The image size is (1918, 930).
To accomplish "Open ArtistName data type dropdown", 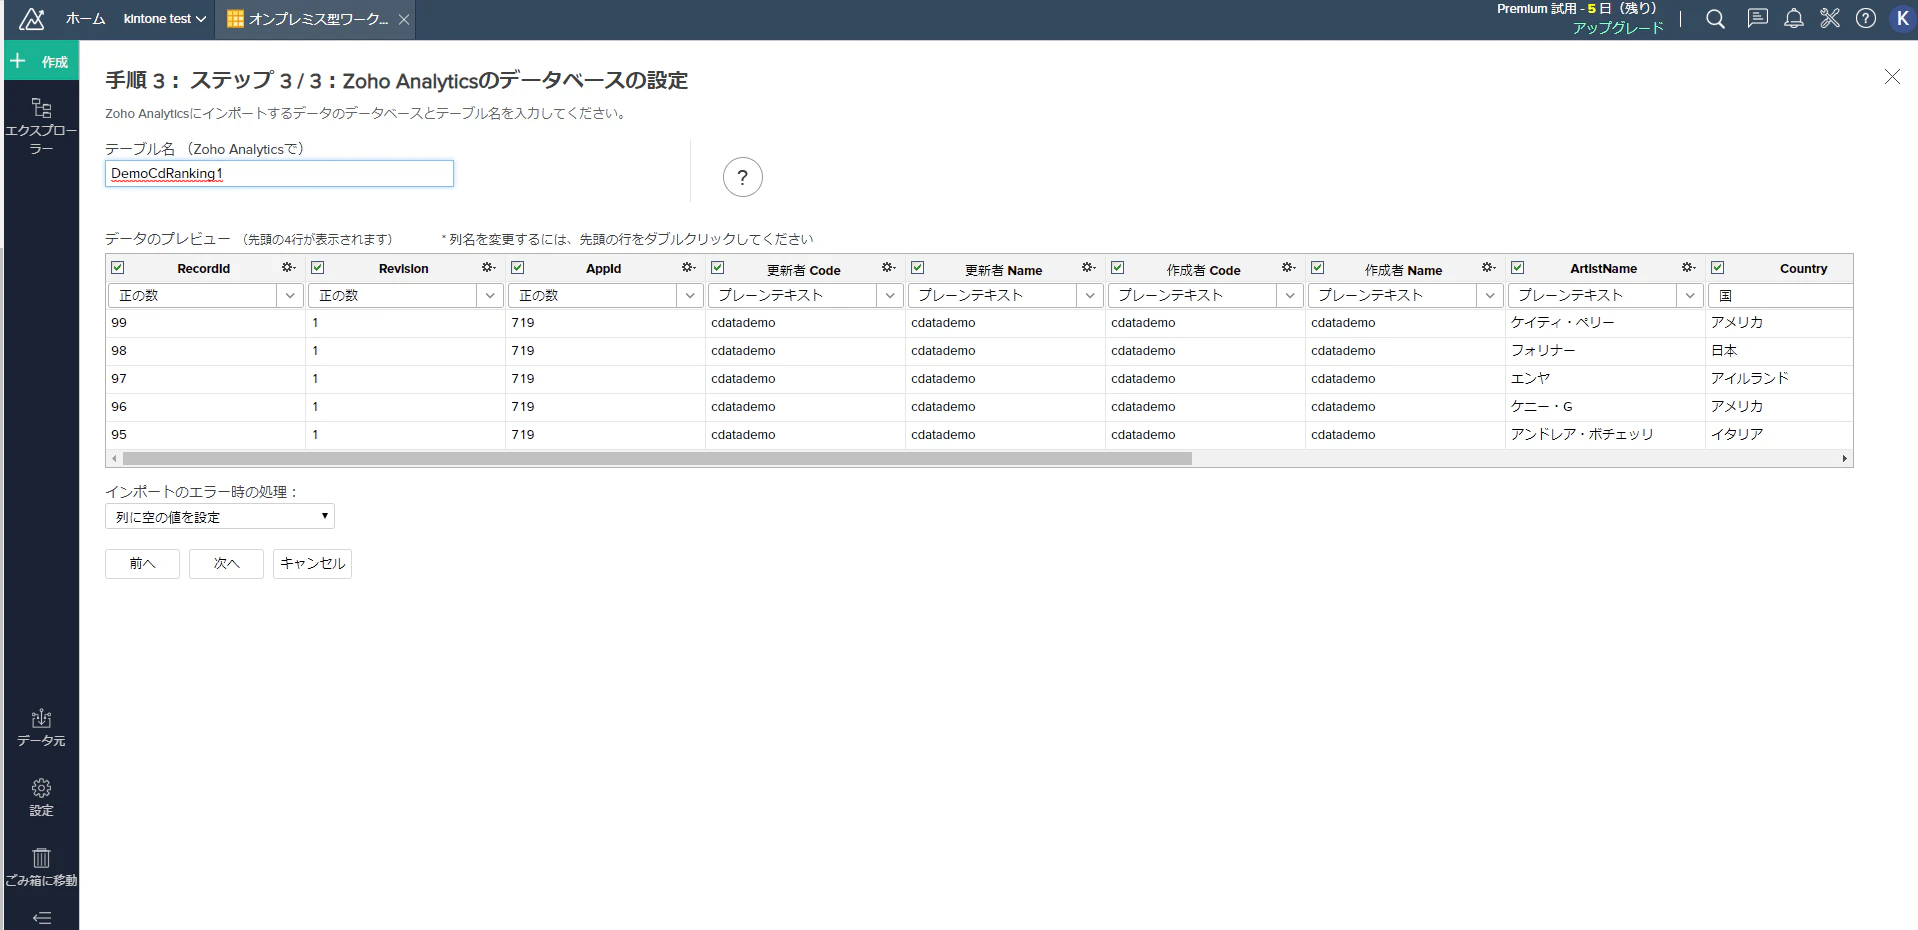I will click(x=1605, y=296).
